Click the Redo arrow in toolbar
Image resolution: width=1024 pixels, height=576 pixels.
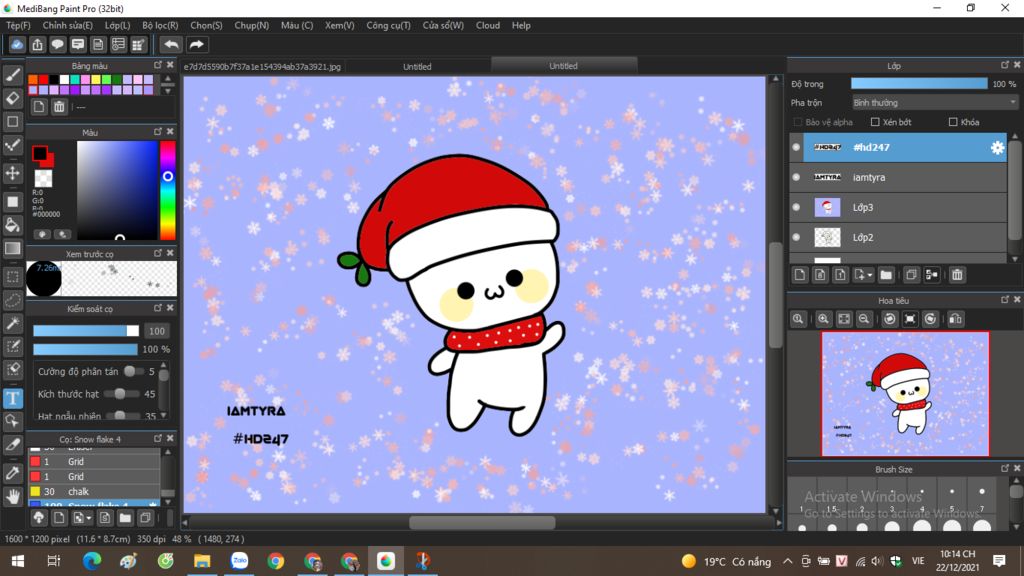(196, 44)
